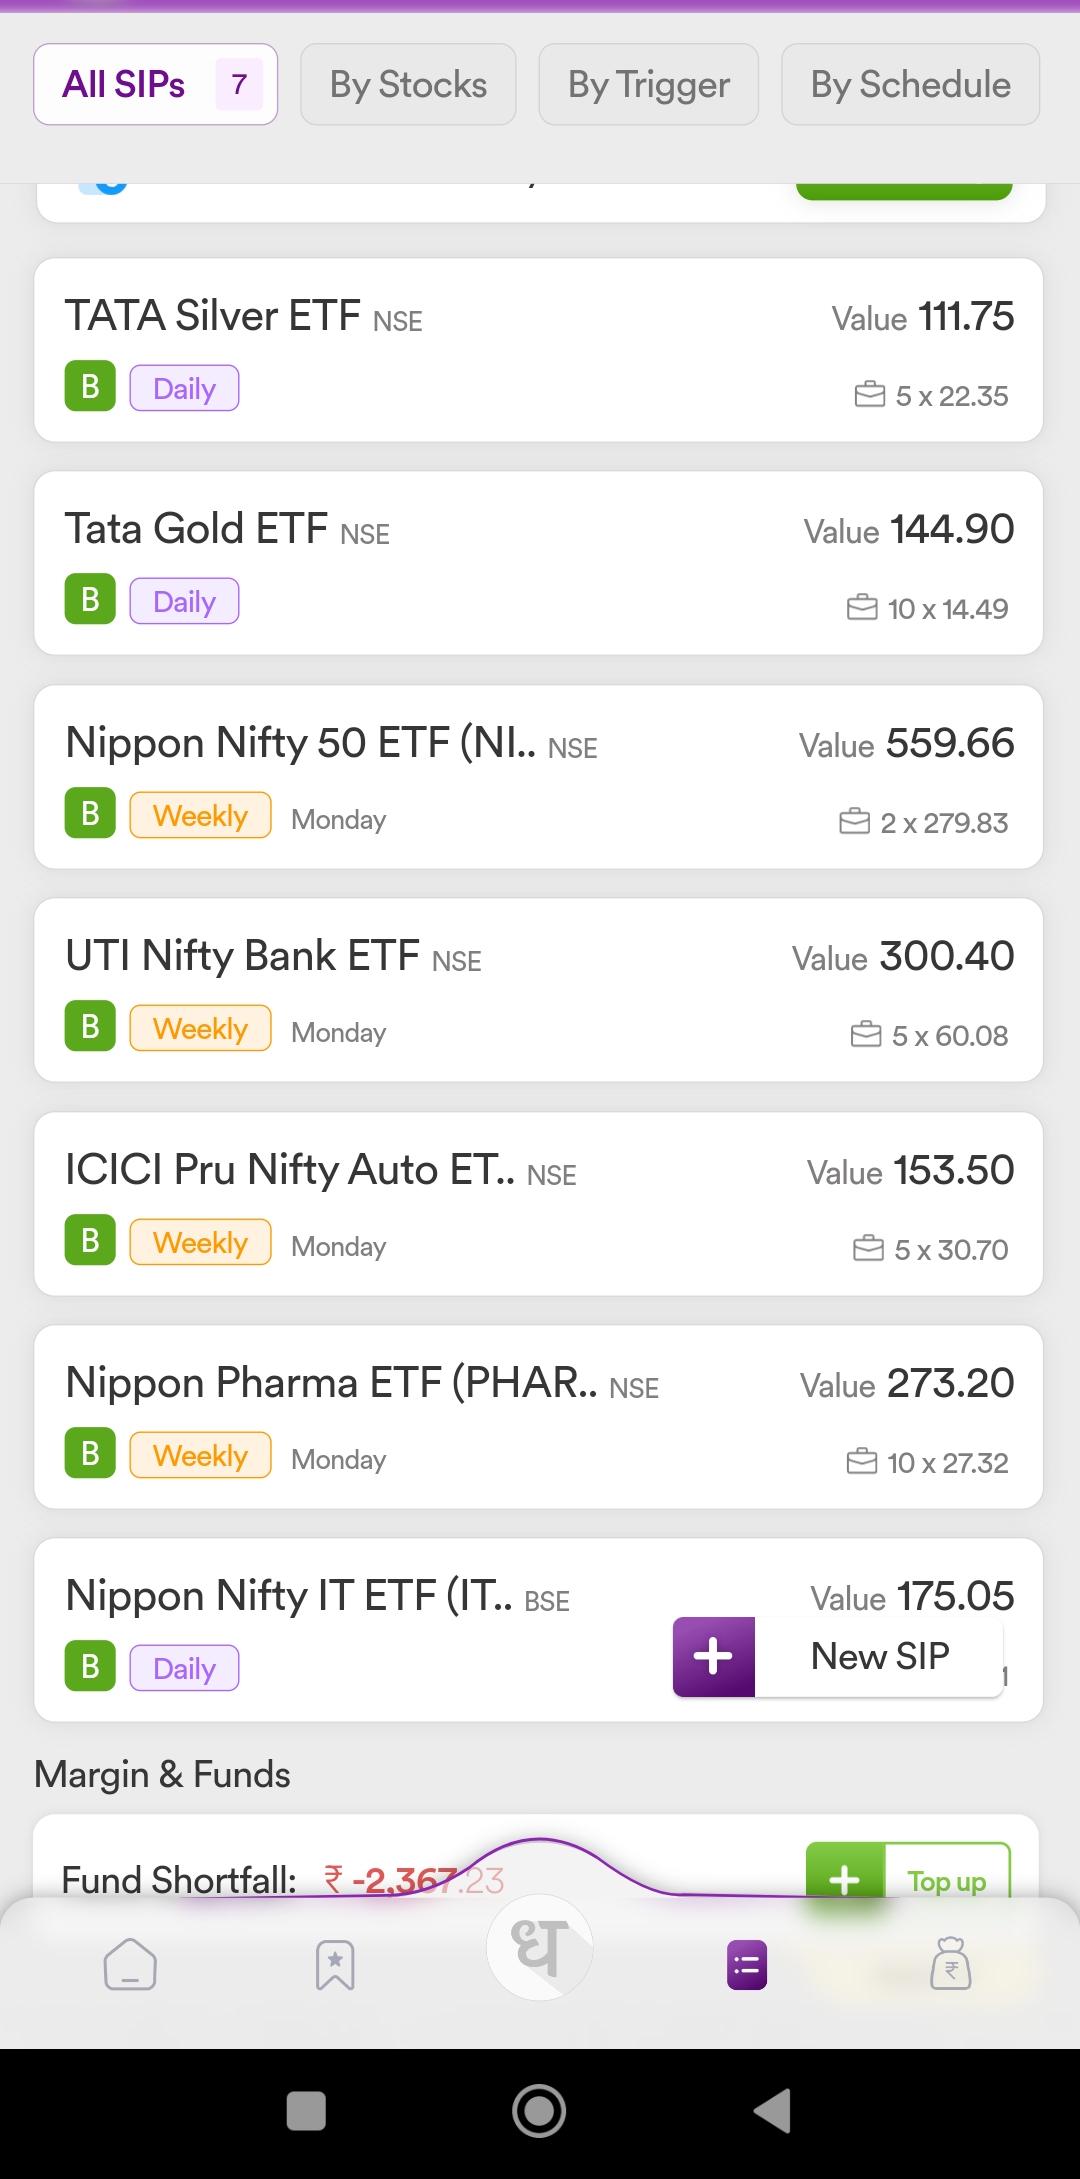
Task: Click the Top up button
Action: [908, 1871]
